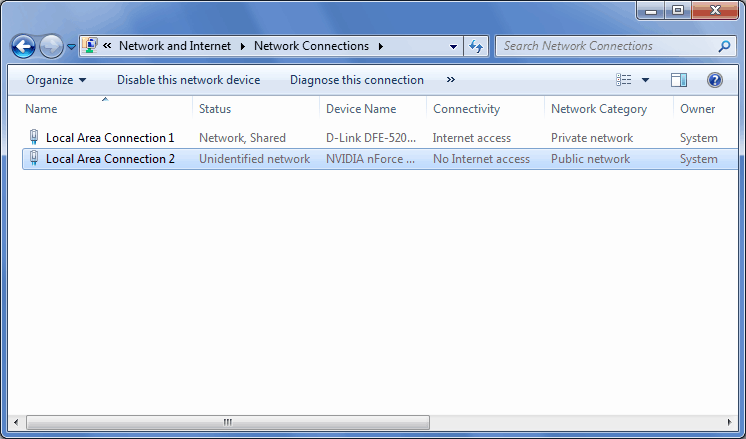The height and width of the screenshot is (439, 746).
Task: Show more toolbar commands via the chevron
Action: 451,80
